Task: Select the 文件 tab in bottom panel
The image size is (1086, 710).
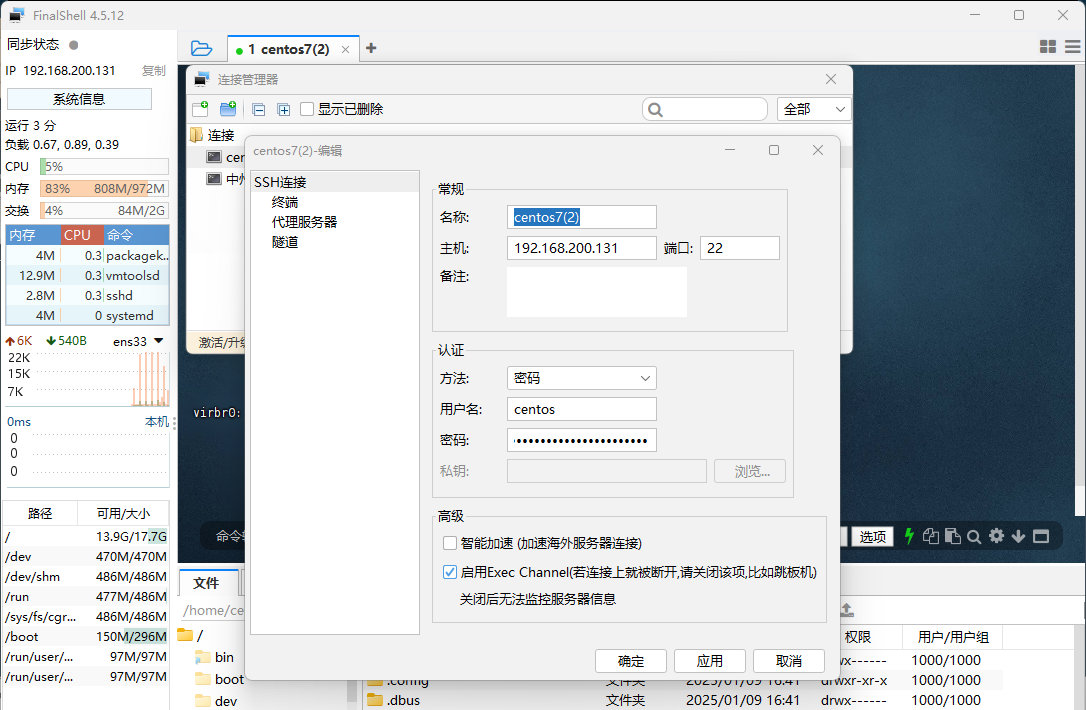Action: (206, 583)
